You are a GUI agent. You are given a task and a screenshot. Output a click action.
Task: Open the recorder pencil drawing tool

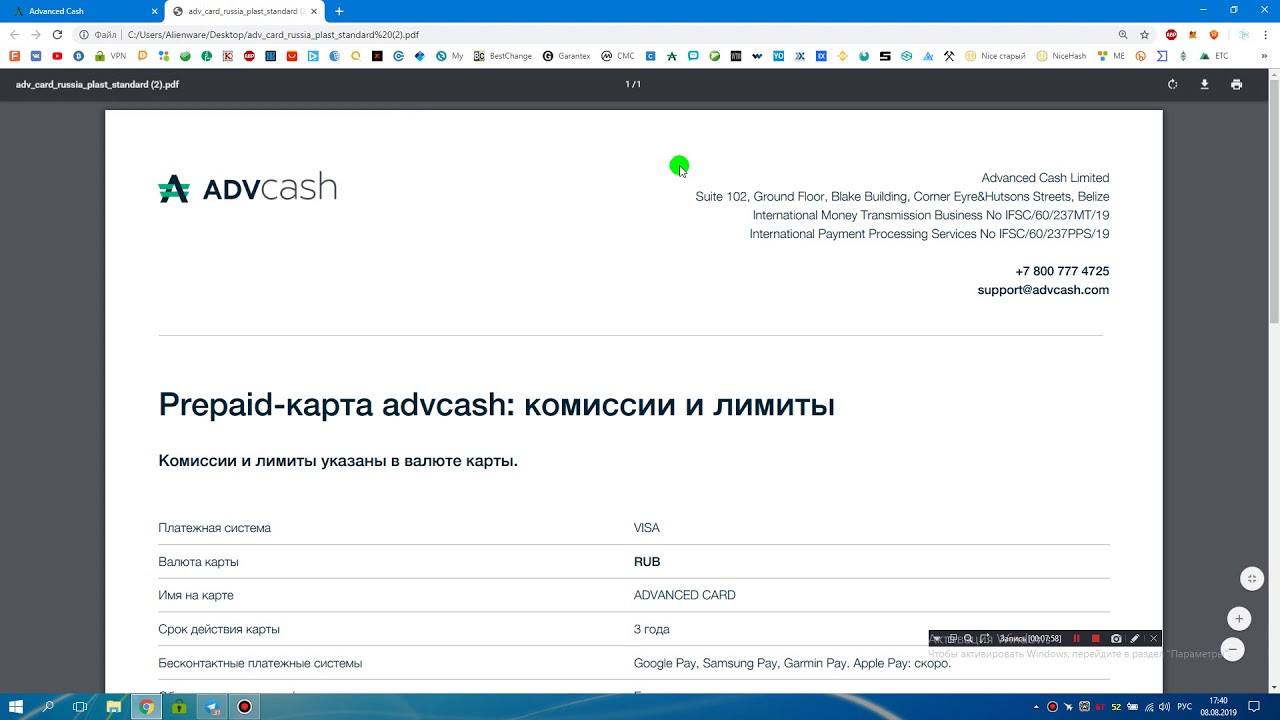(1134, 639)
